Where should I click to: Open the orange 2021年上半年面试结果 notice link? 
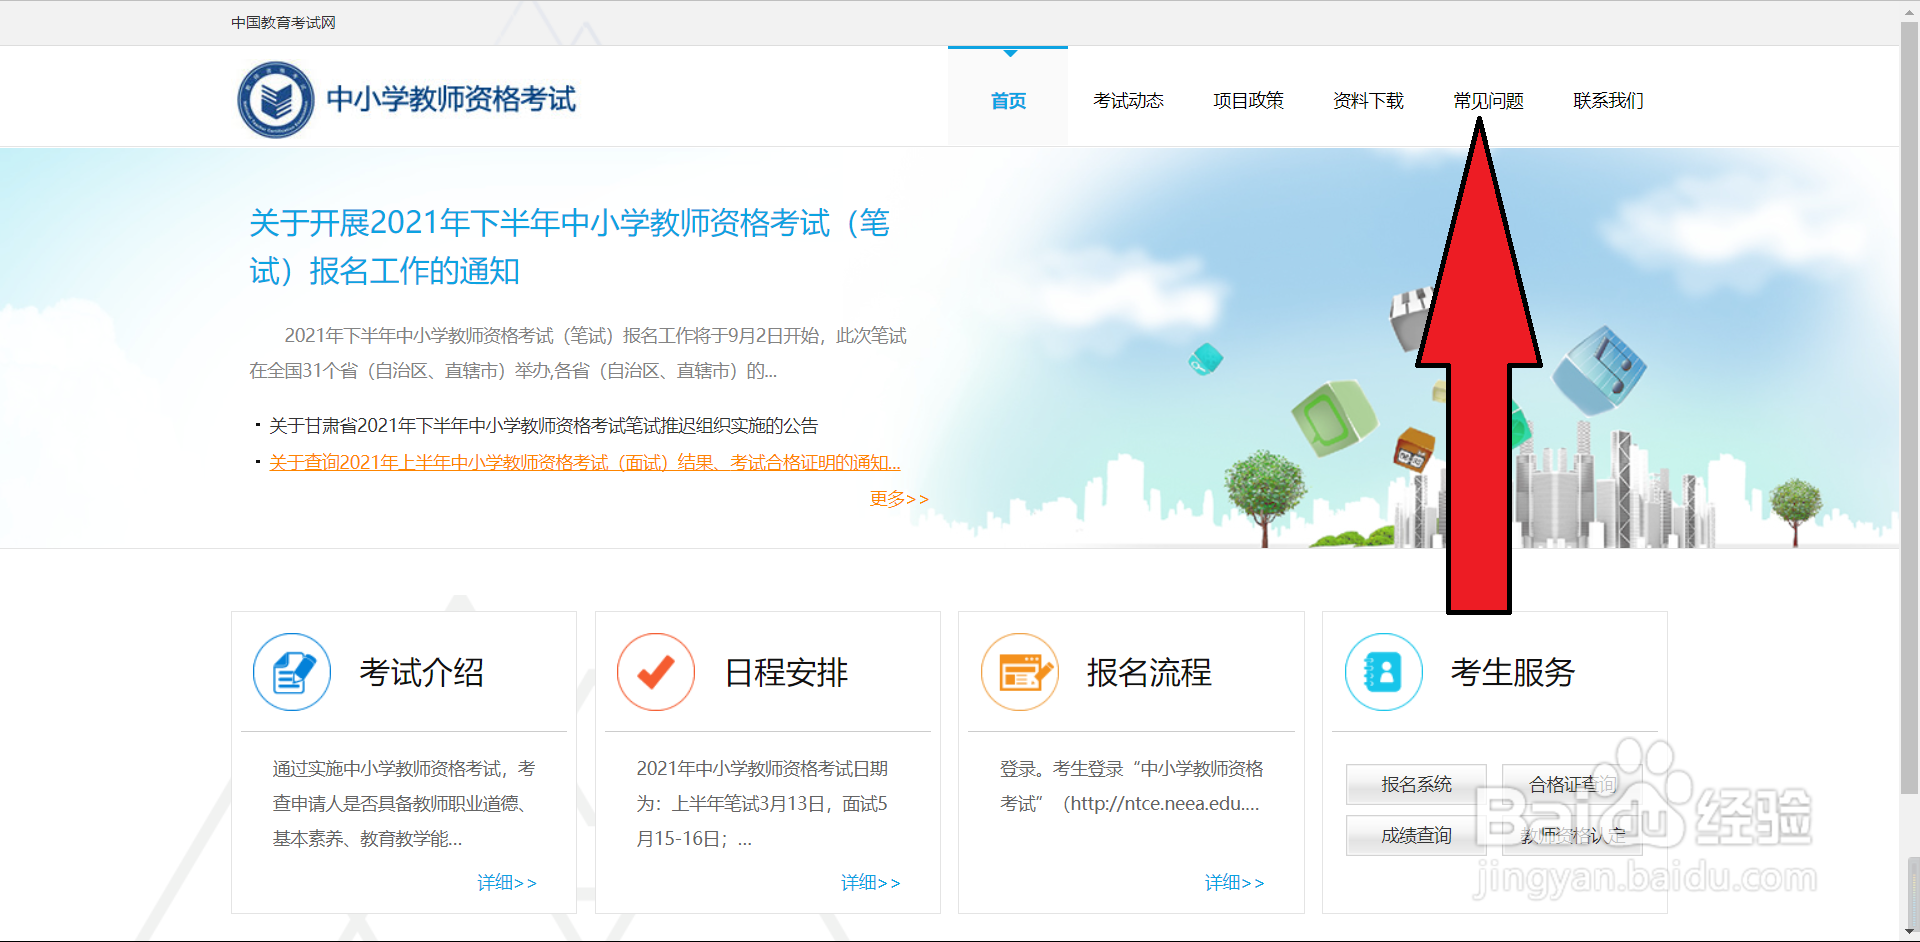(585, 462)
